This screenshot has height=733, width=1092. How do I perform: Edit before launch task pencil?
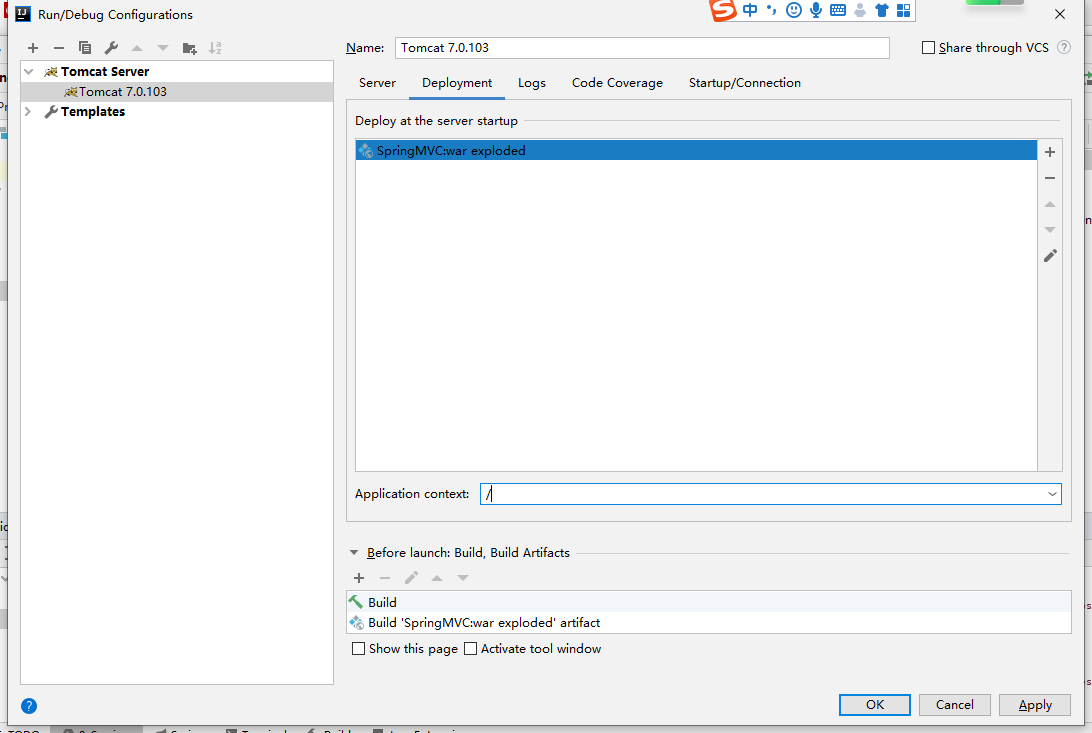(x=411, y=578)
